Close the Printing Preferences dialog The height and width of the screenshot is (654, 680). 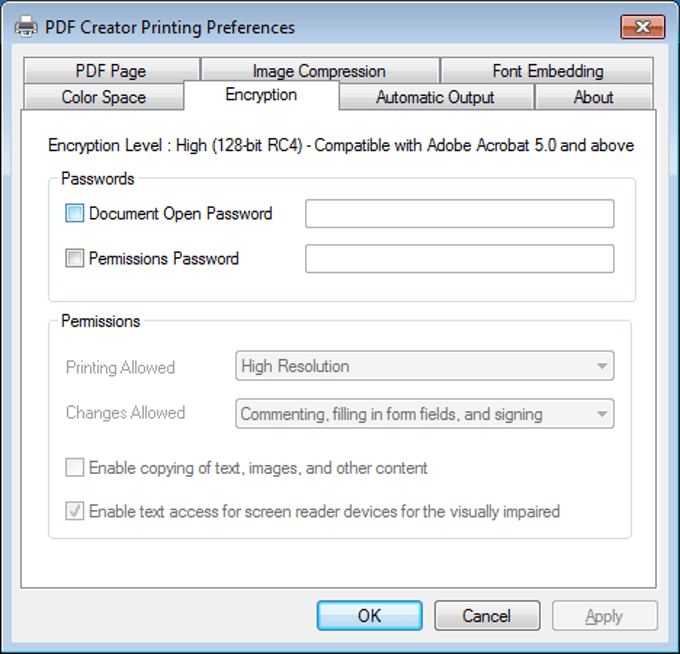pos(643,27)
